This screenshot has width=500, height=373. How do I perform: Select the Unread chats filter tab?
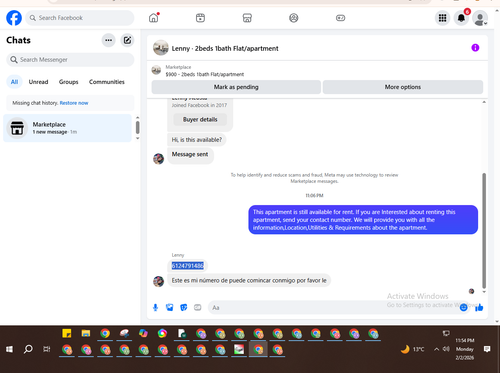coord(38,82)
